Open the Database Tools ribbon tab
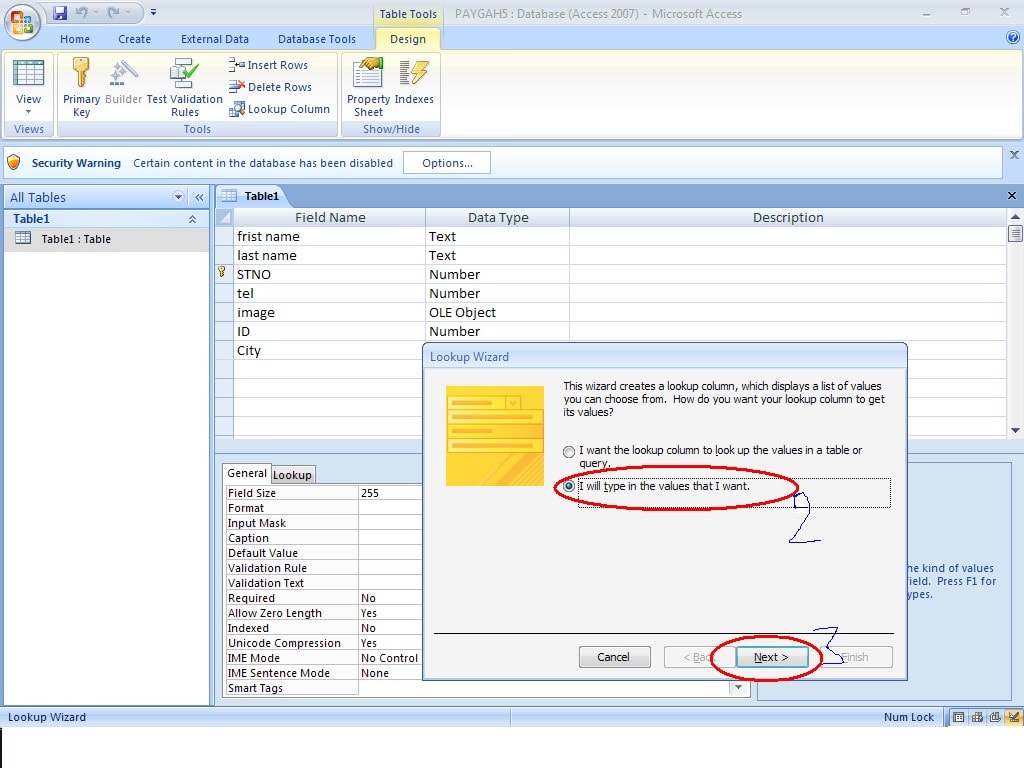Viewport: 1024px width, 768px height. [x=317, y=39]
